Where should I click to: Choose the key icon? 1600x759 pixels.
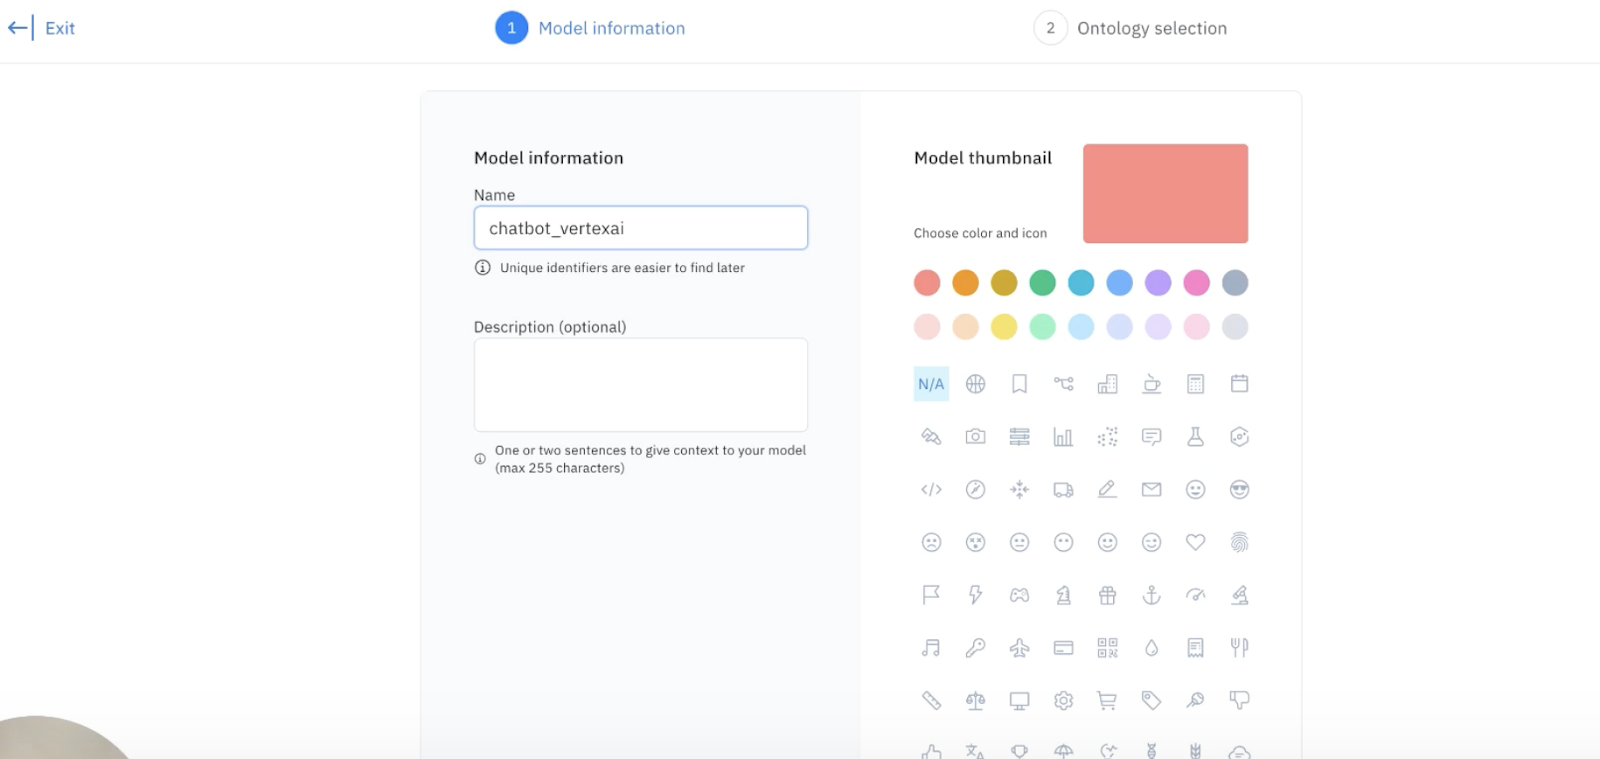click(976, 648)
